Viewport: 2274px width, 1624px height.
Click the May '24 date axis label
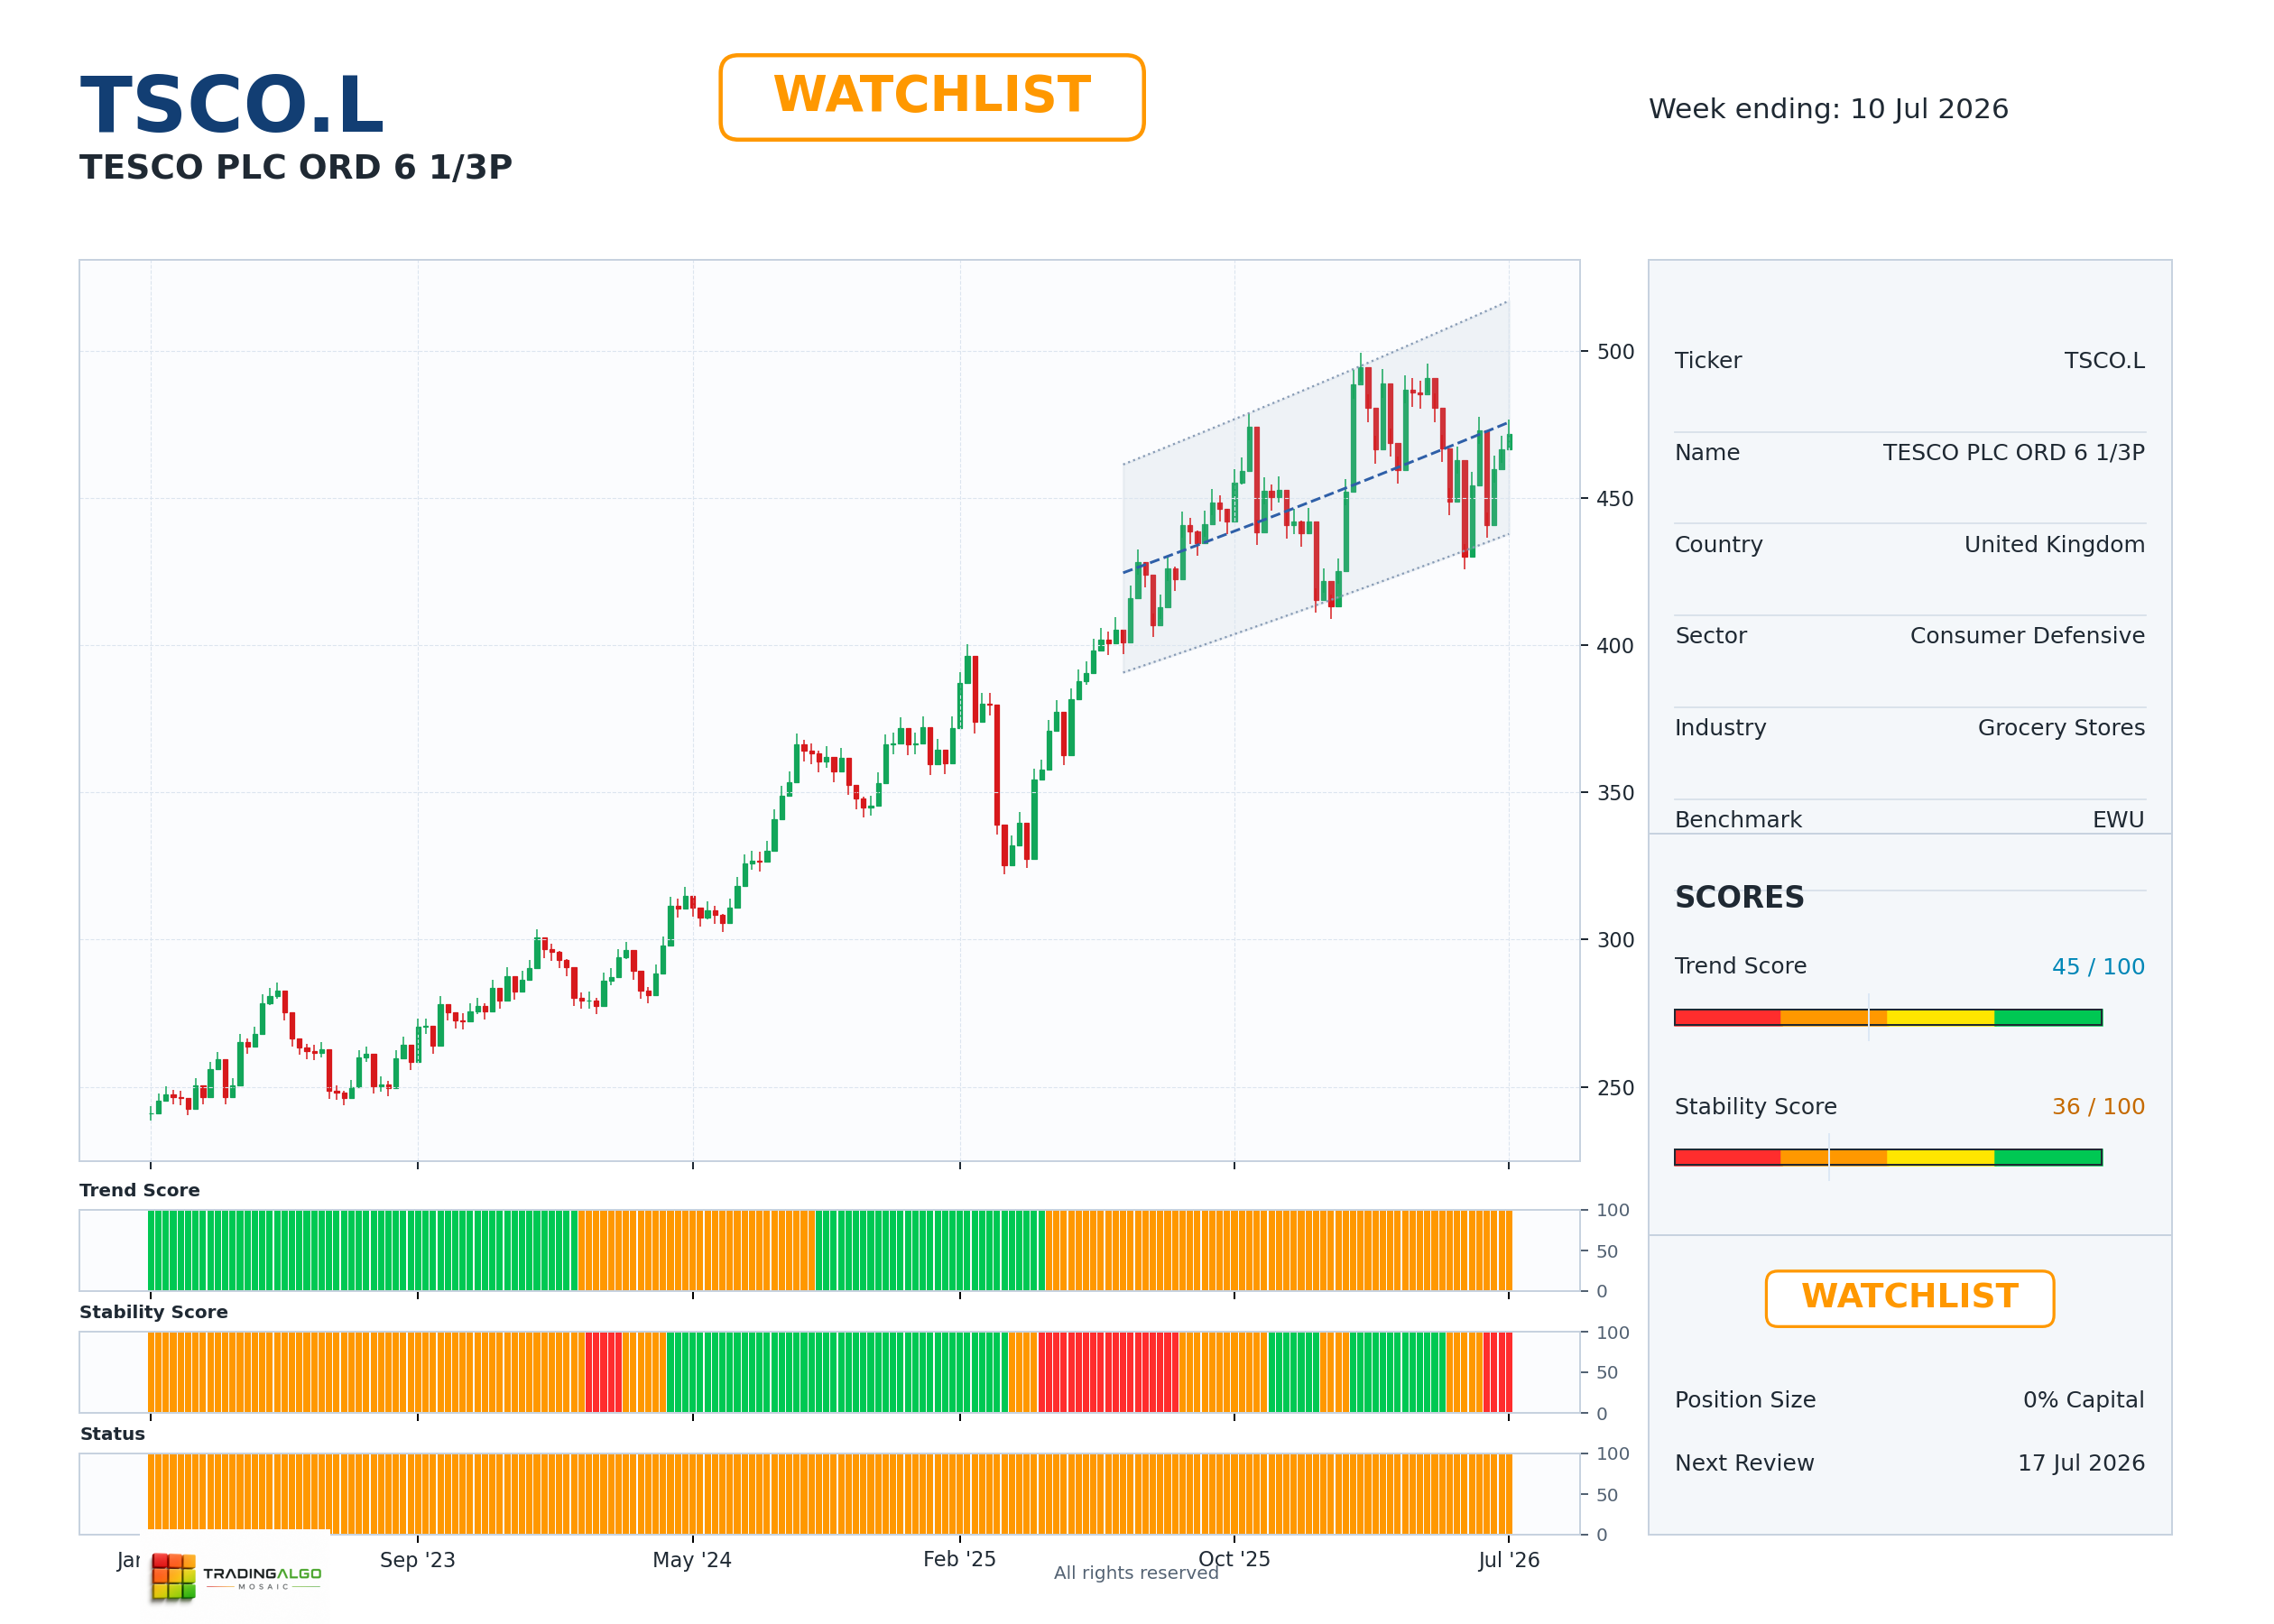[x=692, y=1560]
